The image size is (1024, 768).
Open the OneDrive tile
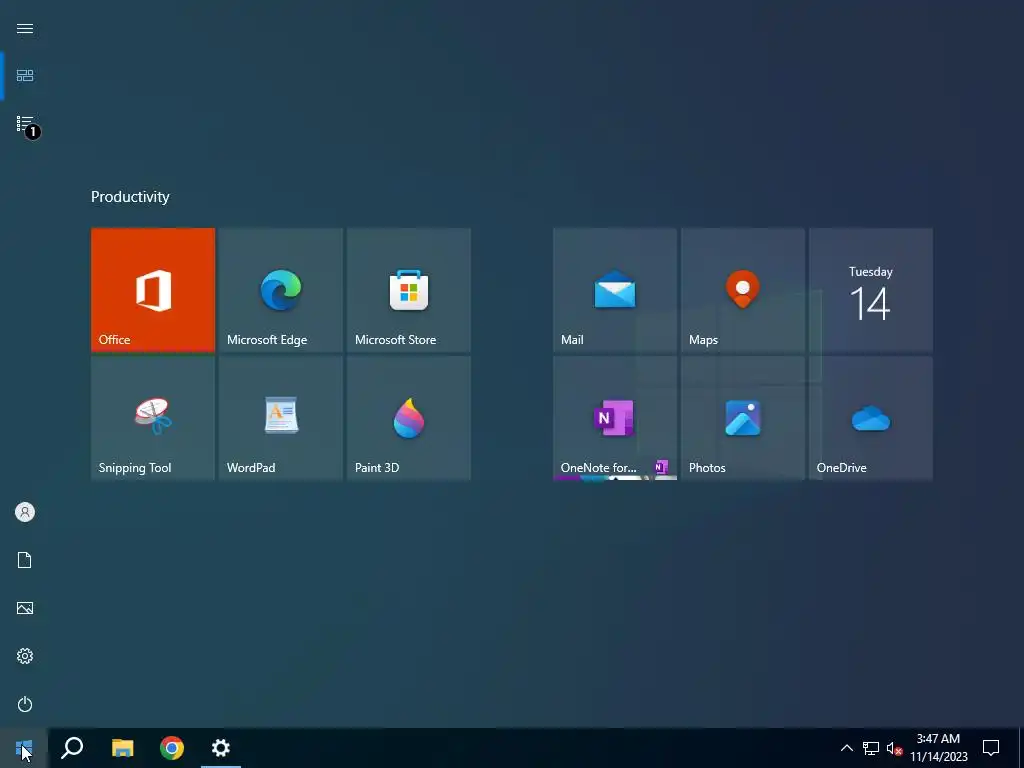pyautogui.click(x=871, y=418)
